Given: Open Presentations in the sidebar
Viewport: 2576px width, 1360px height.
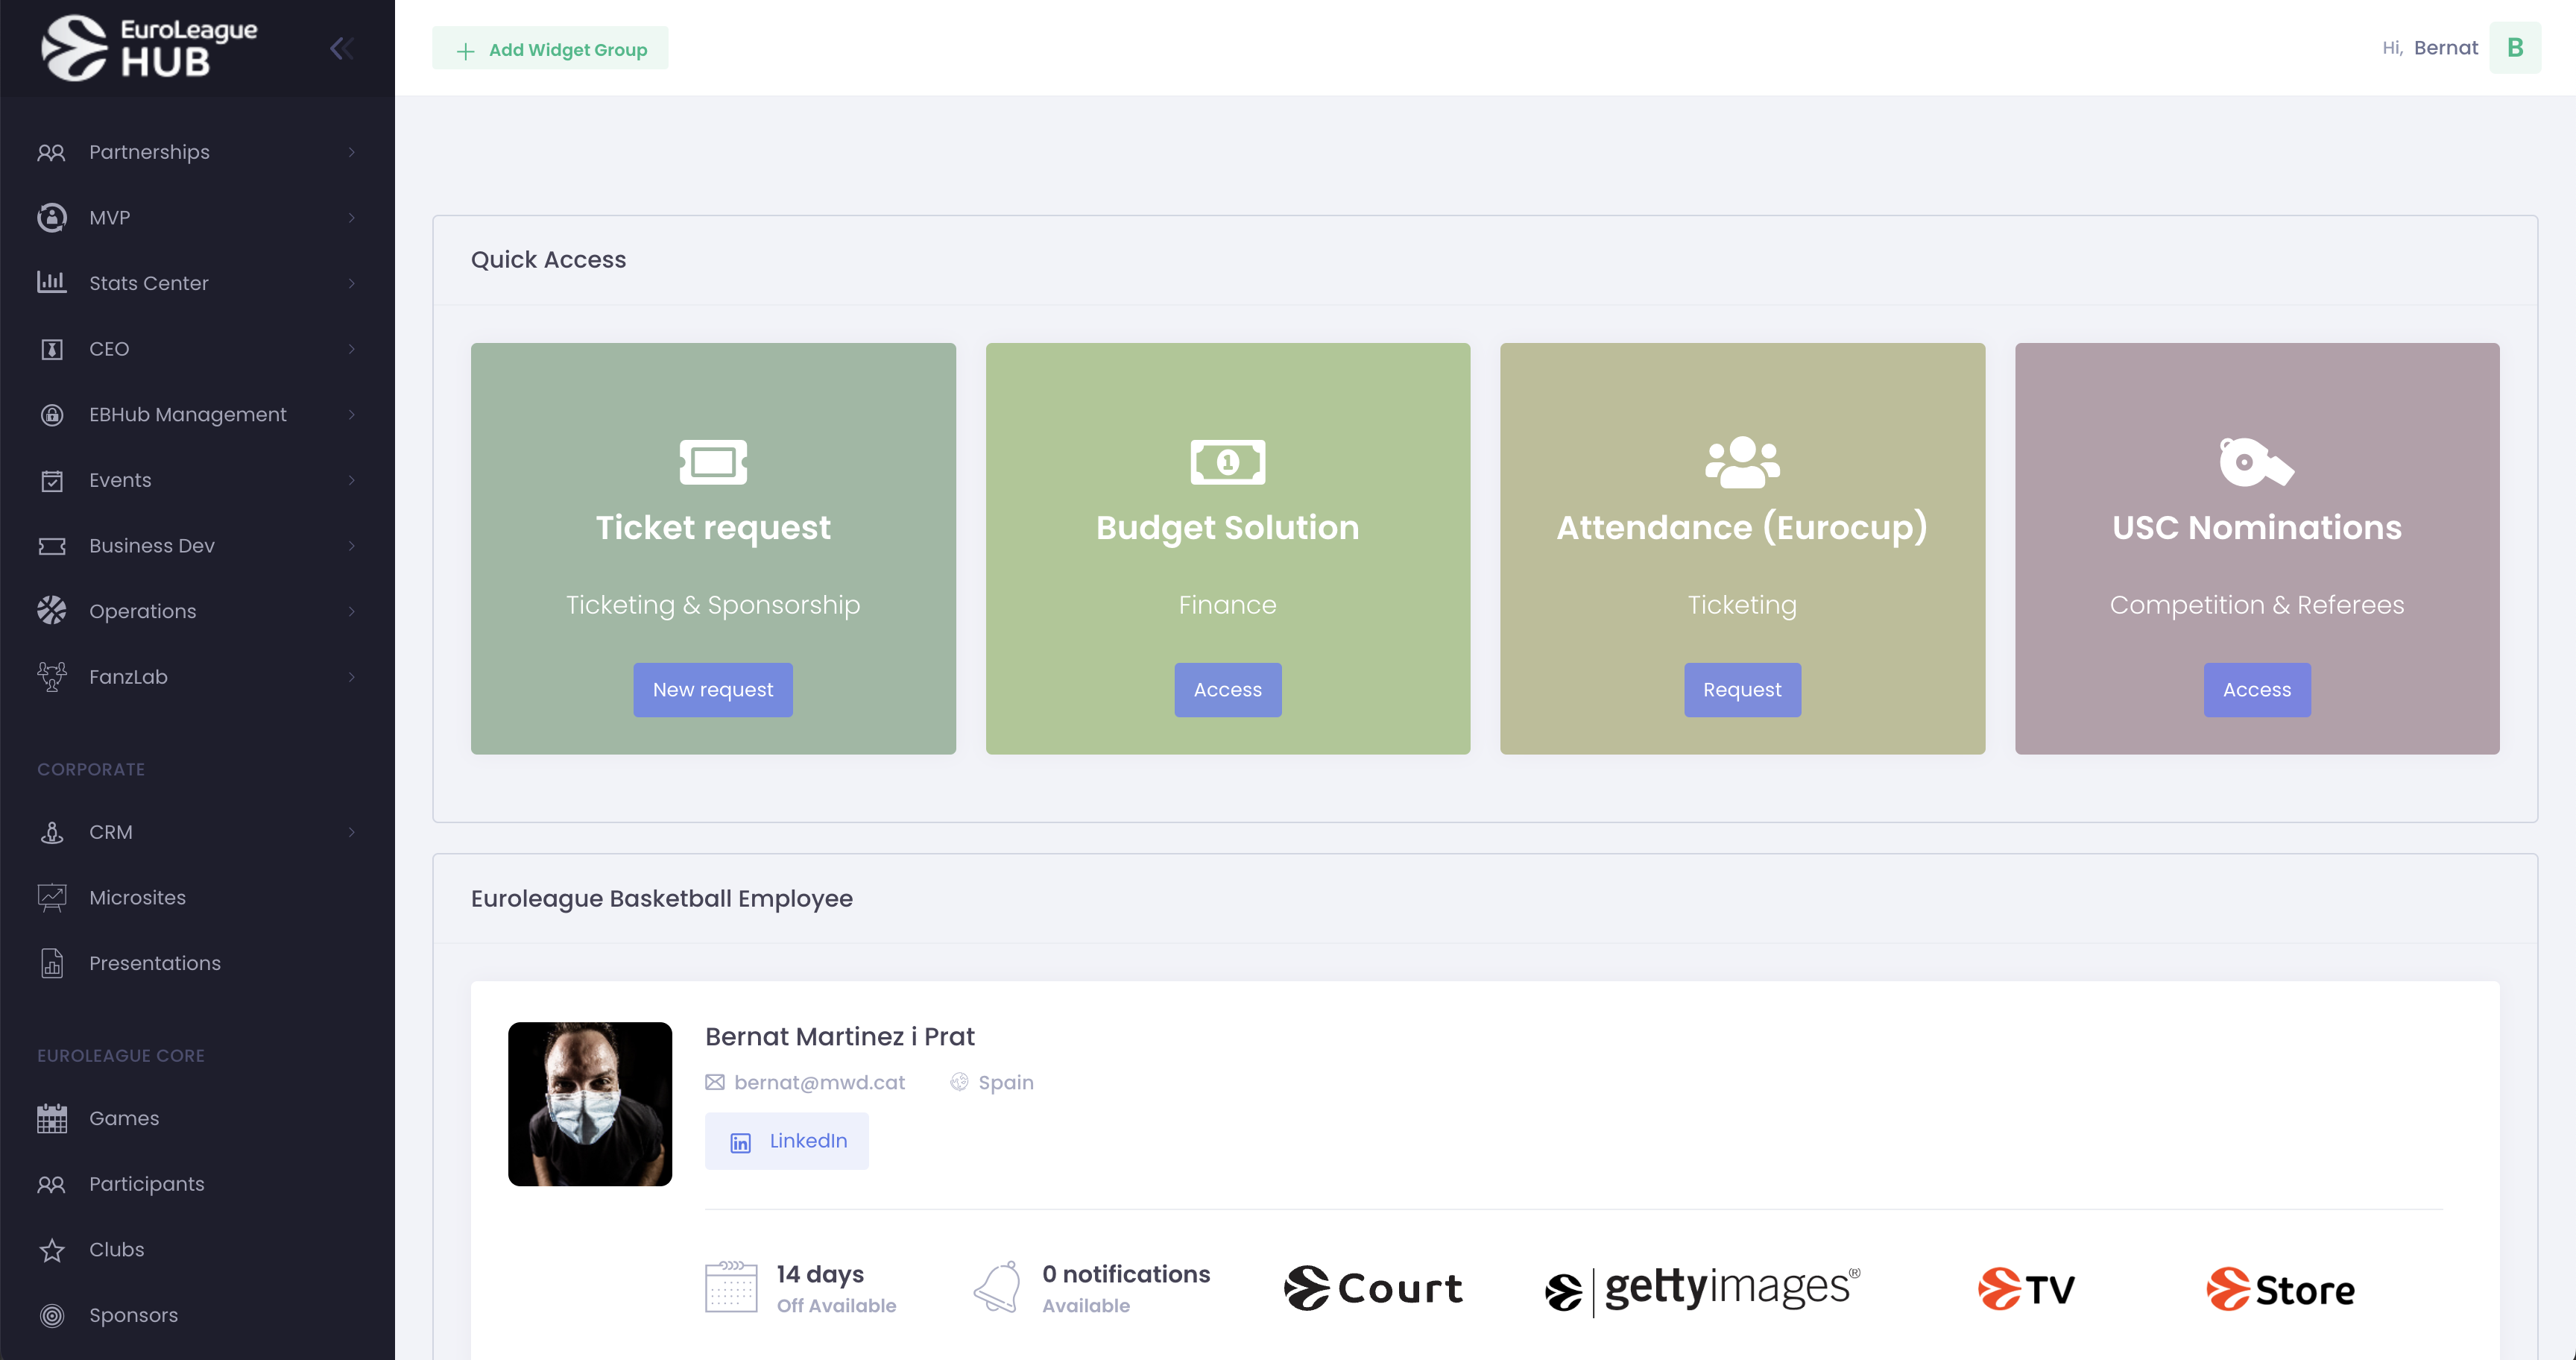Looking at the screenshot, I should tap(154, 963).
